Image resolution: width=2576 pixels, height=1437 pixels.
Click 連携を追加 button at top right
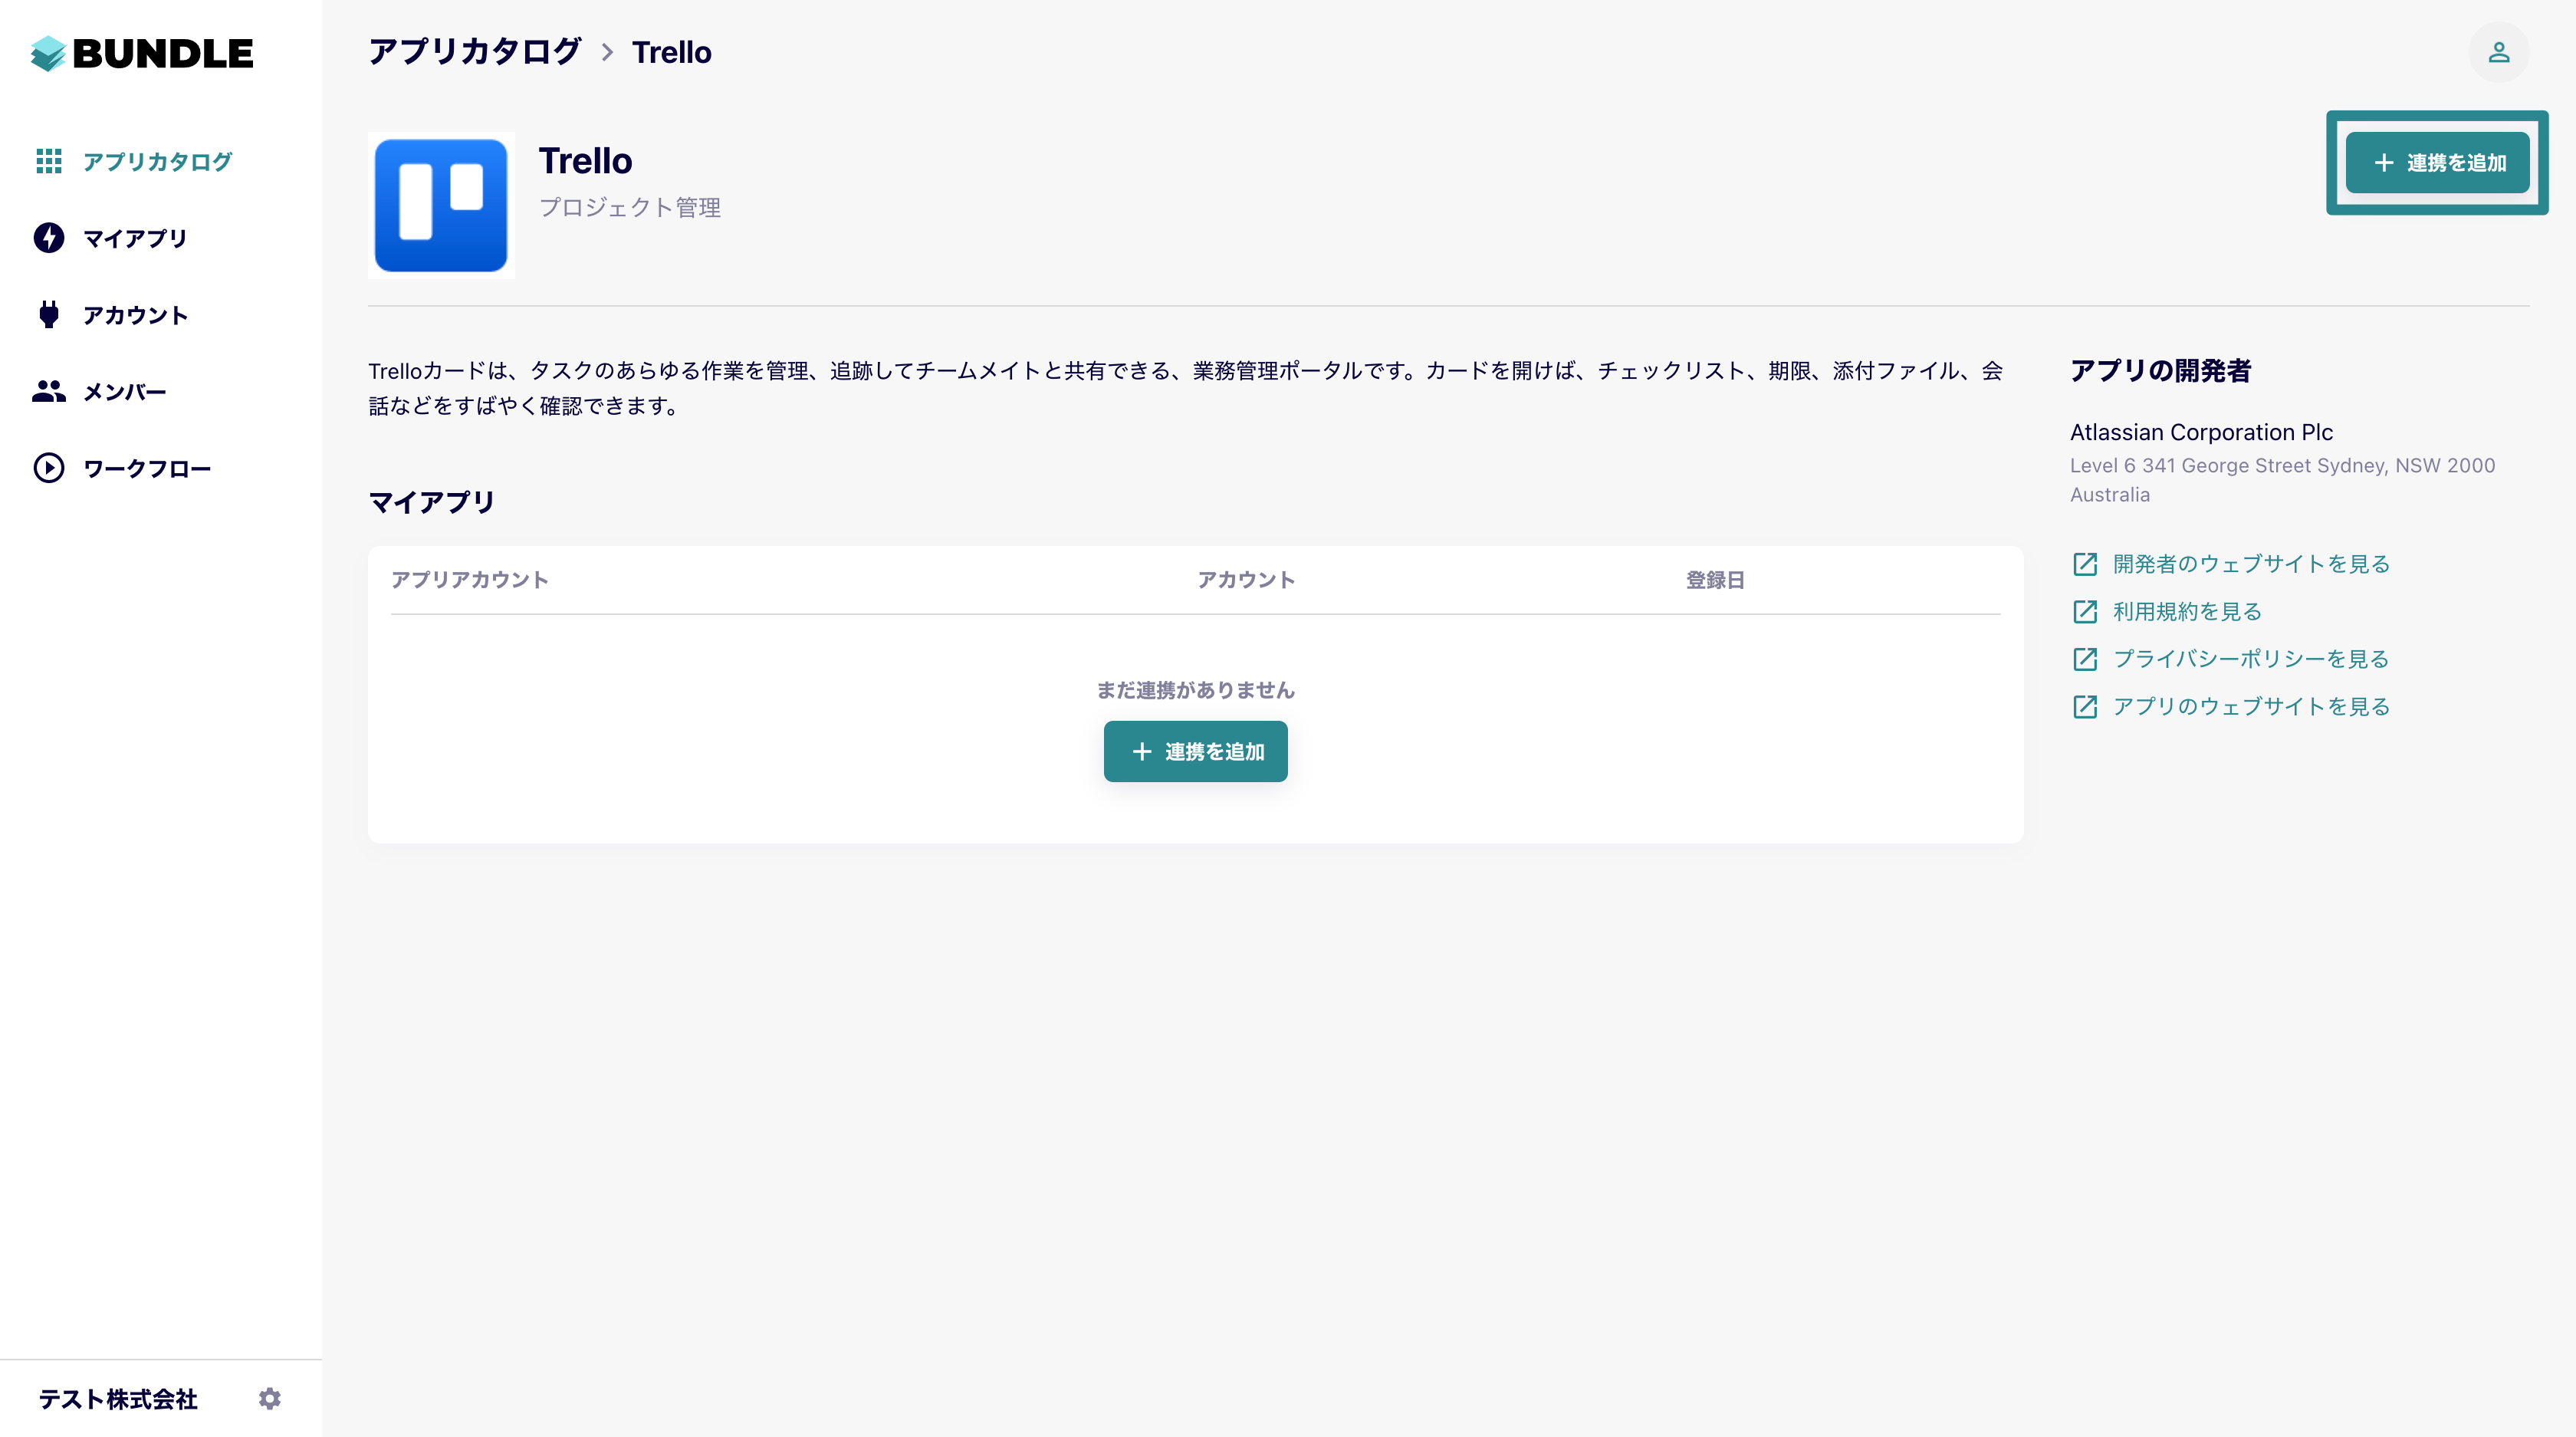2437,162
